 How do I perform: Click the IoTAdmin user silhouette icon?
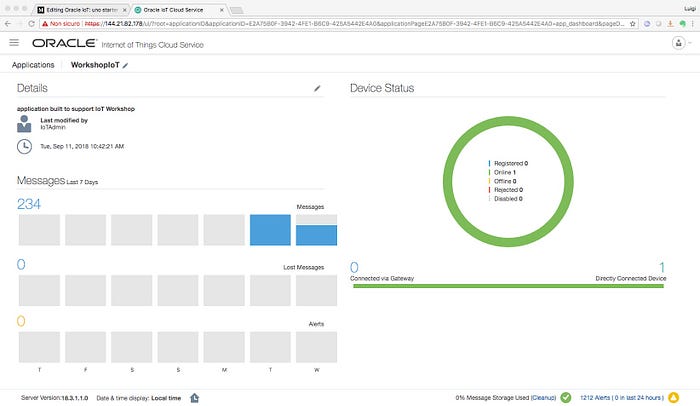[x=24, y=124]
